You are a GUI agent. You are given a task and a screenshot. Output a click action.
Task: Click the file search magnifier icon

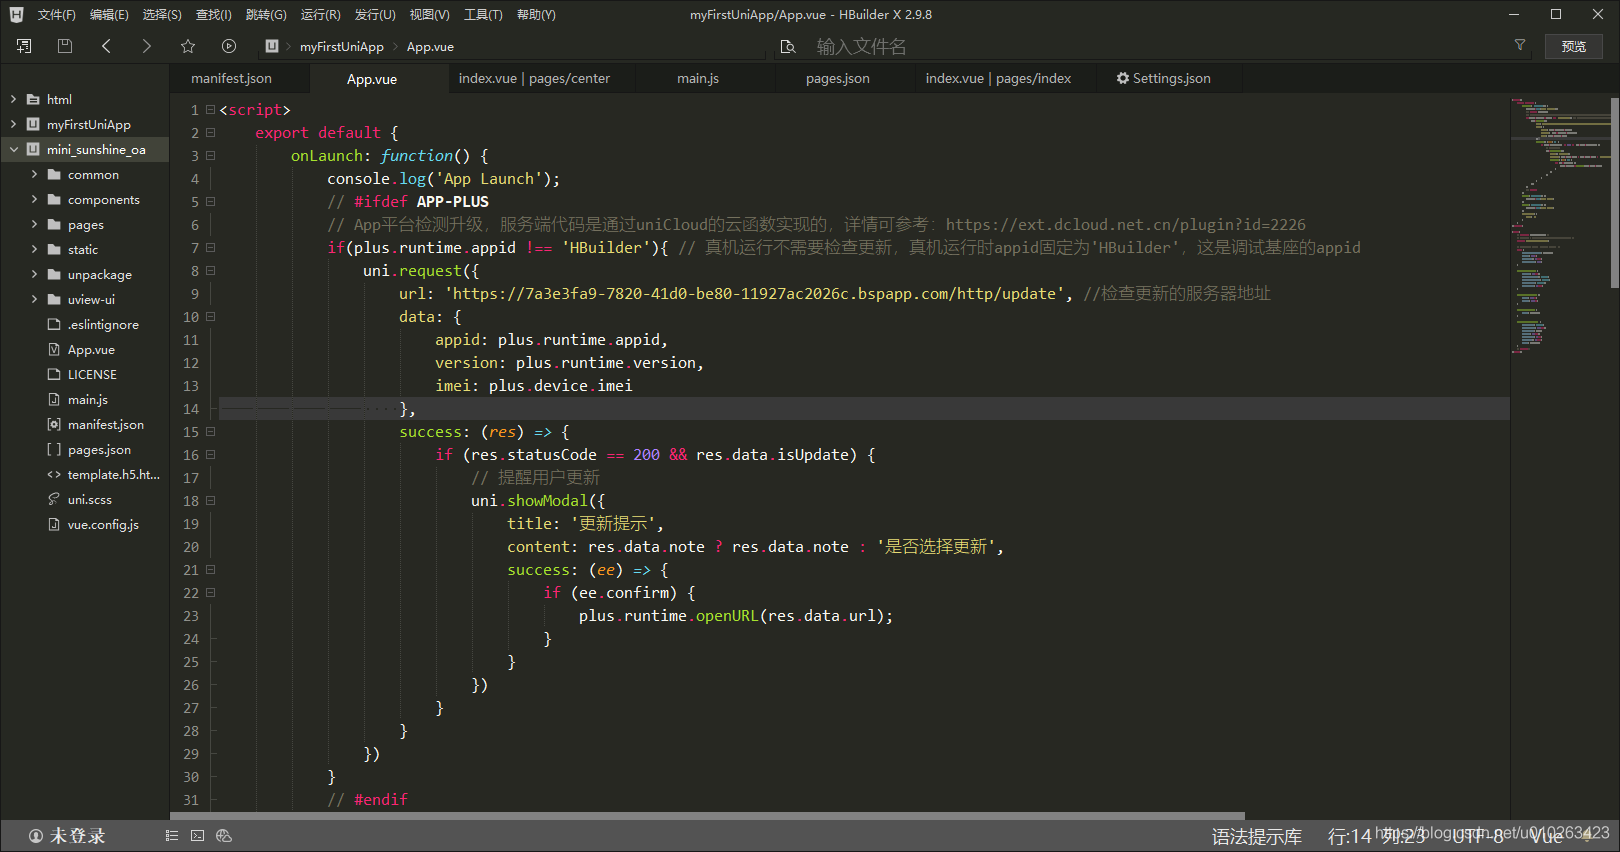pyautogui.click(x=788, y=47)
